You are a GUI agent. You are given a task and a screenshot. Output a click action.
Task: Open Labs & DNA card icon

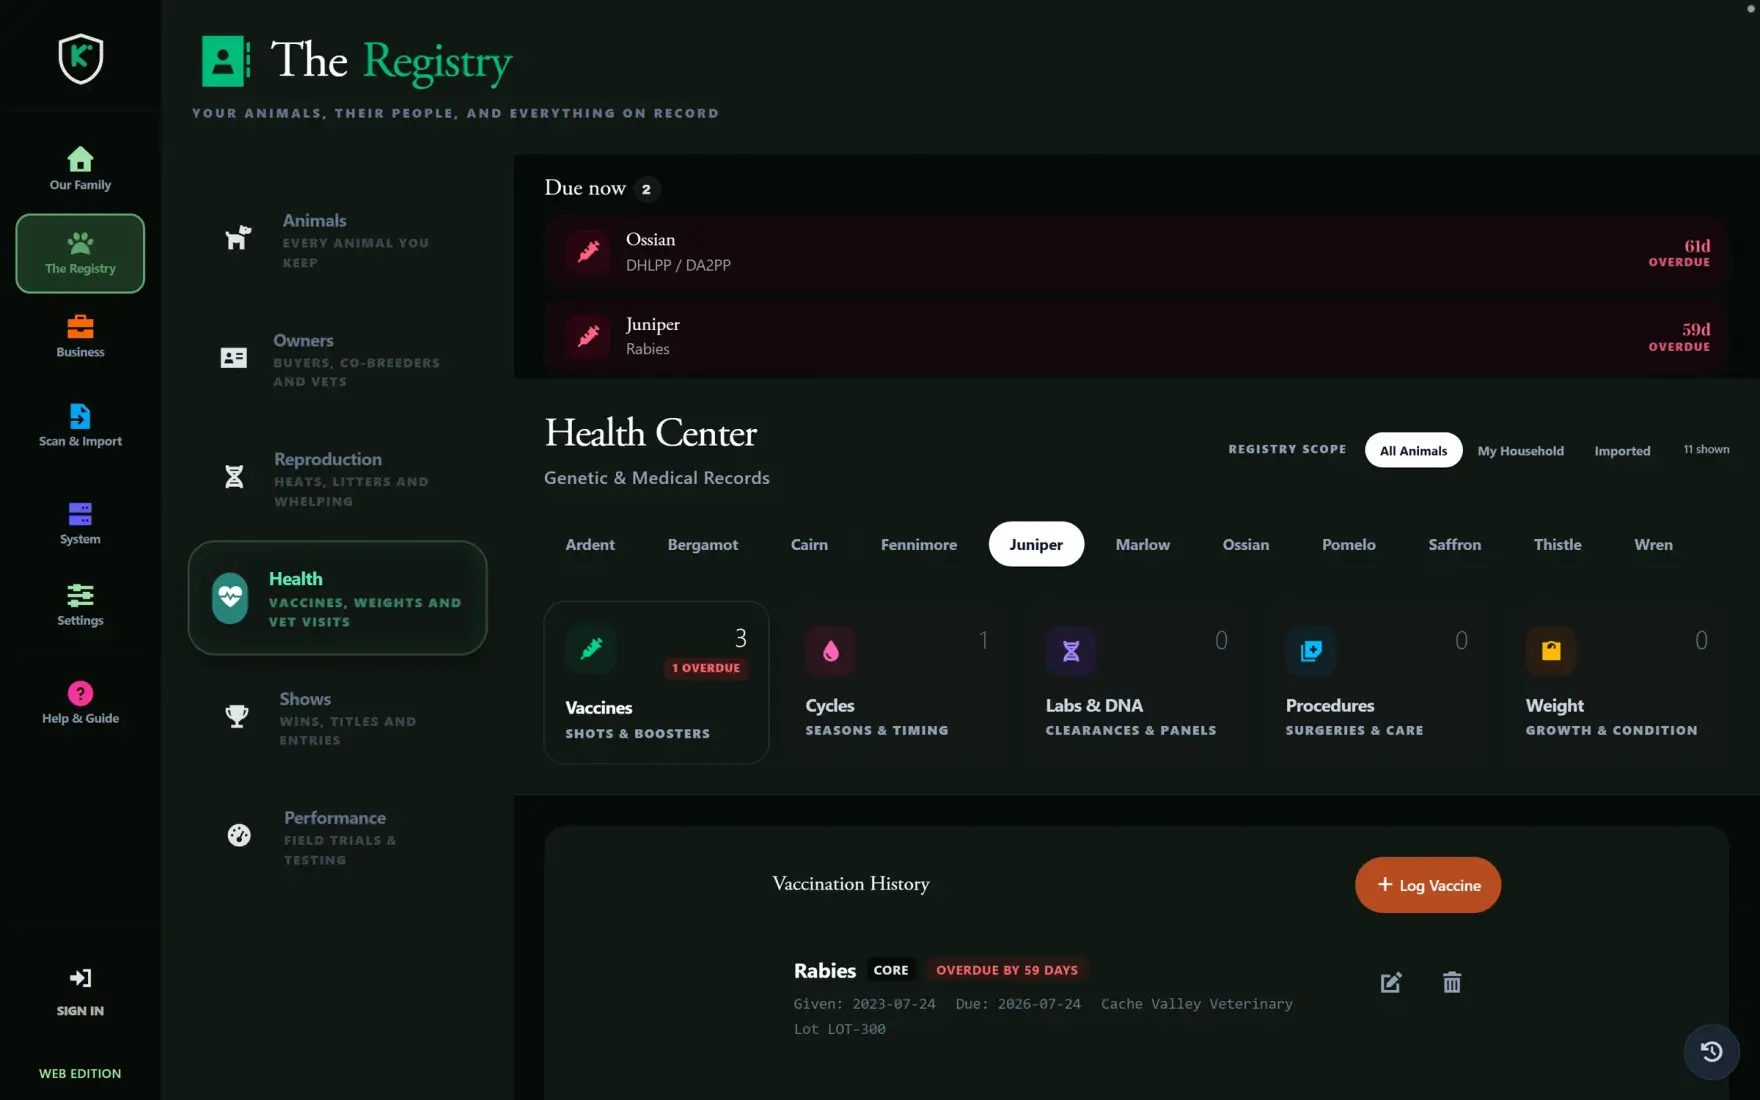(x=1071, y=651)
